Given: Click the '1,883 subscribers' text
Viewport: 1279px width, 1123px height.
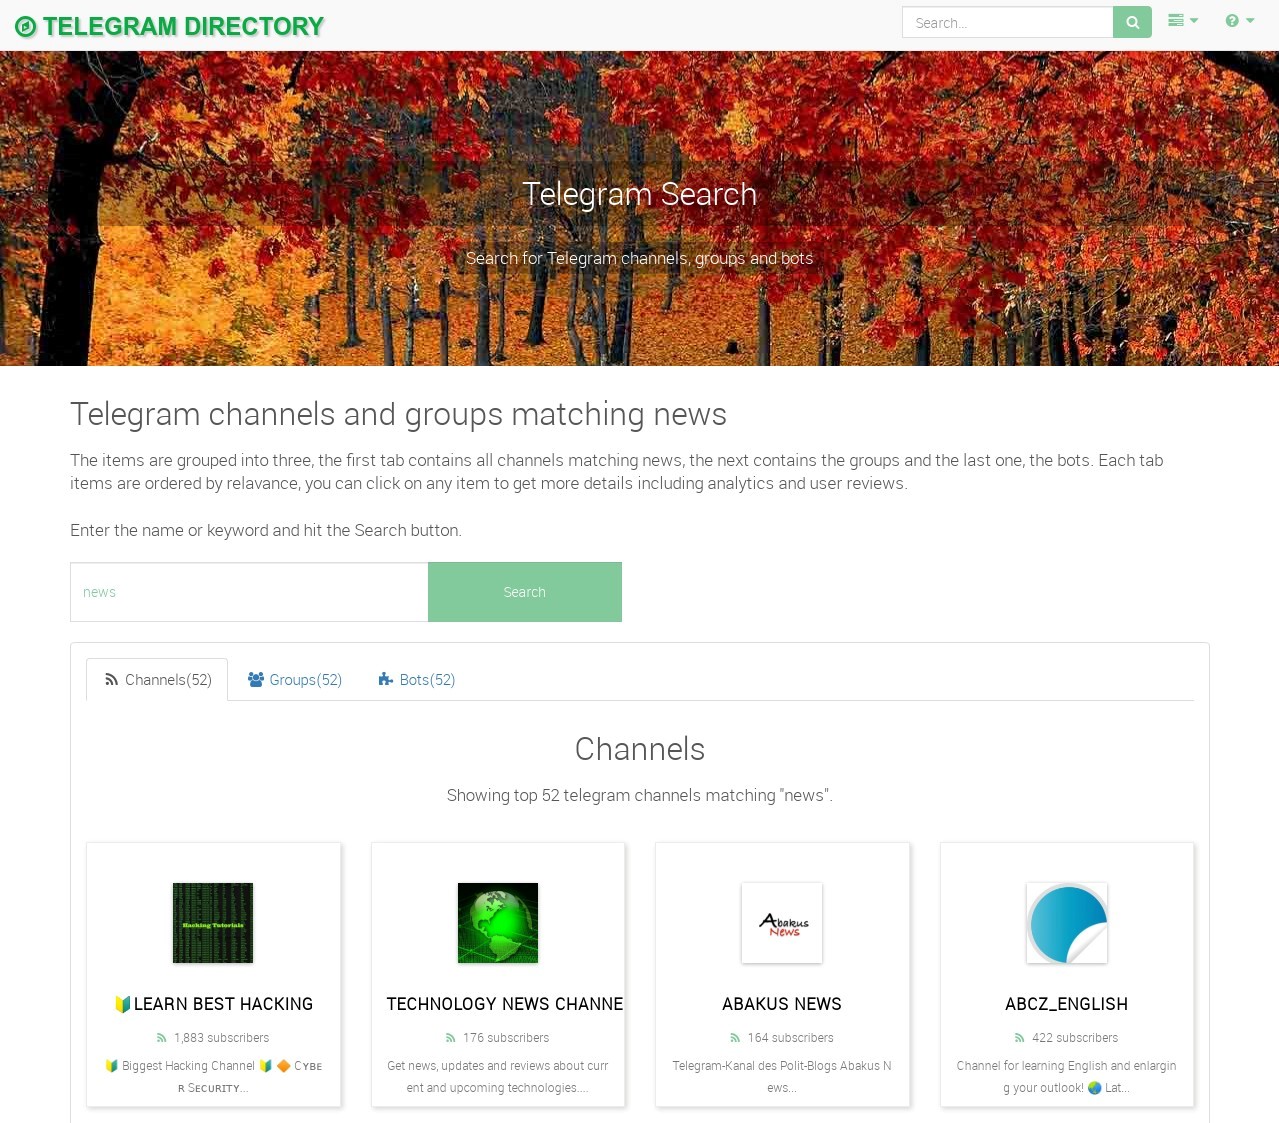Looking at the screenshot, I should click(222, 1038).
